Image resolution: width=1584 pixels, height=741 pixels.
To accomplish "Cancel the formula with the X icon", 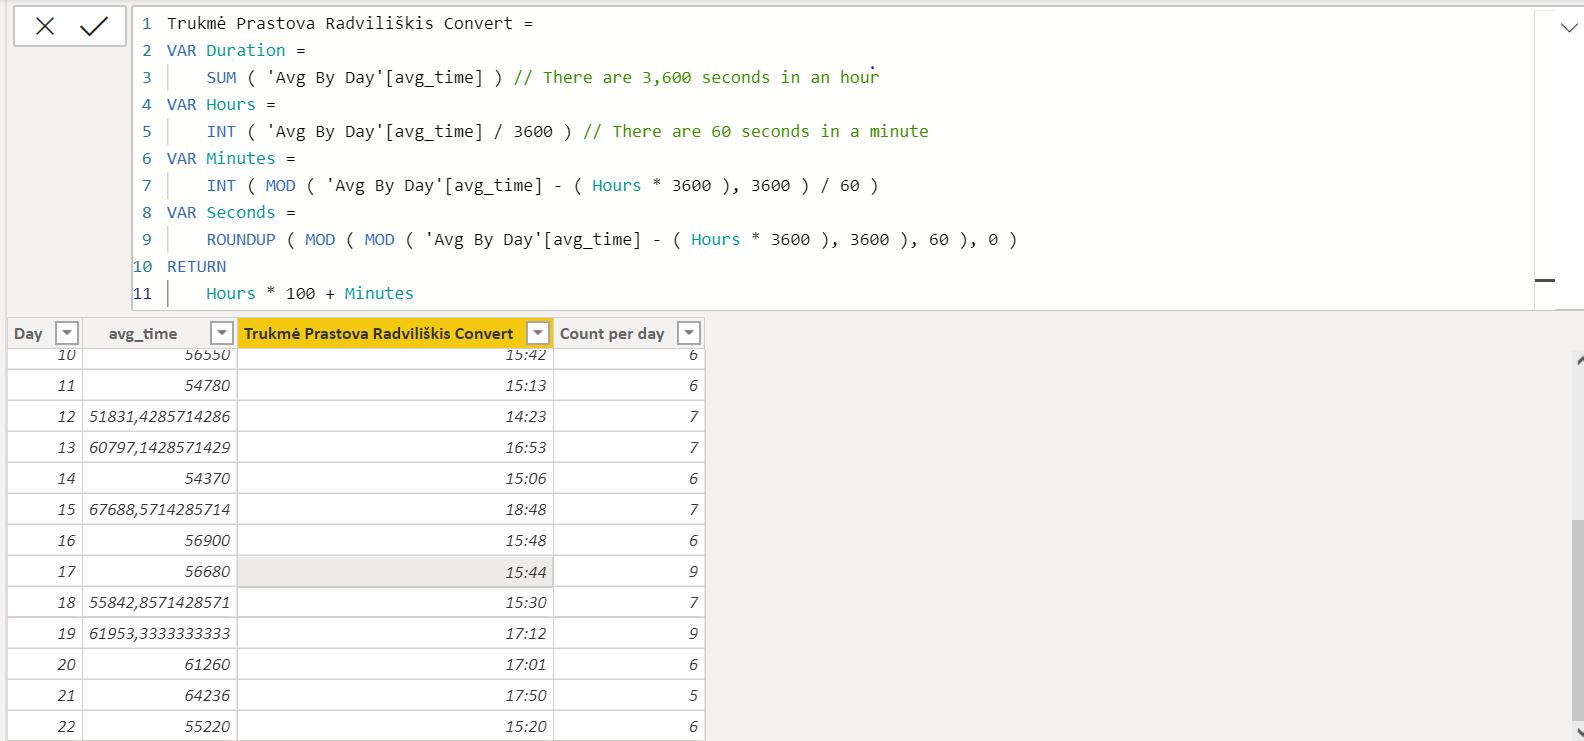I will [x=45, y=26].
